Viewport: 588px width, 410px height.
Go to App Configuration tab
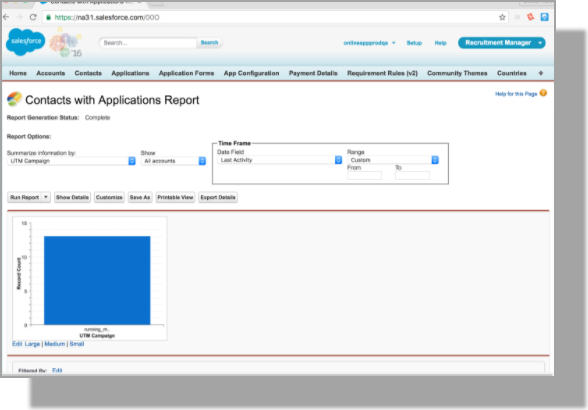[252, 73]
